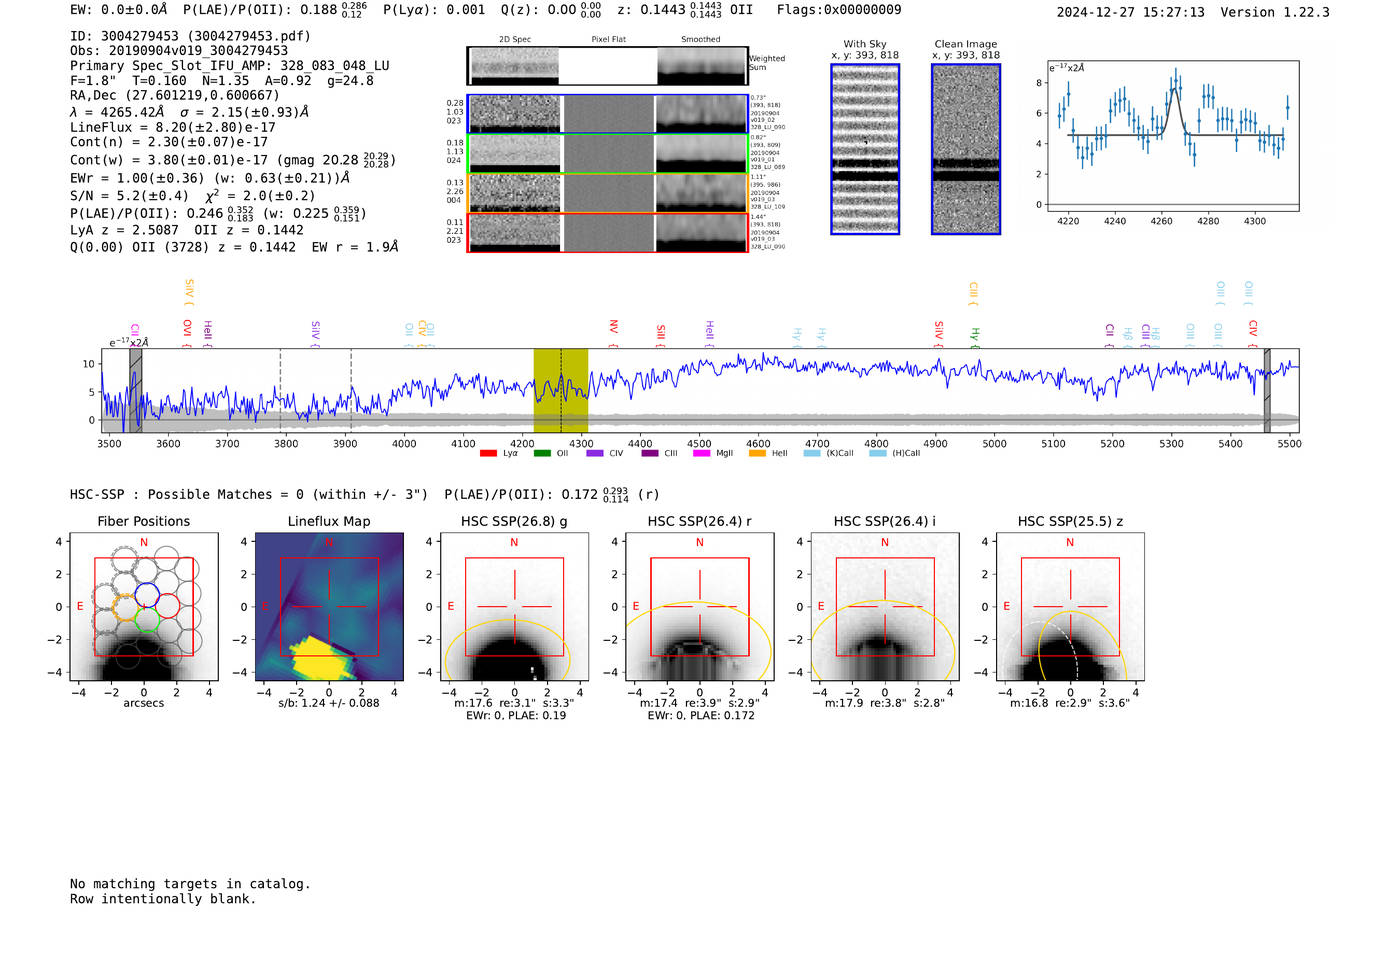Click the green OII legend swatch
This screenshot has width=1400, height=953.
(x=542, y=453)
